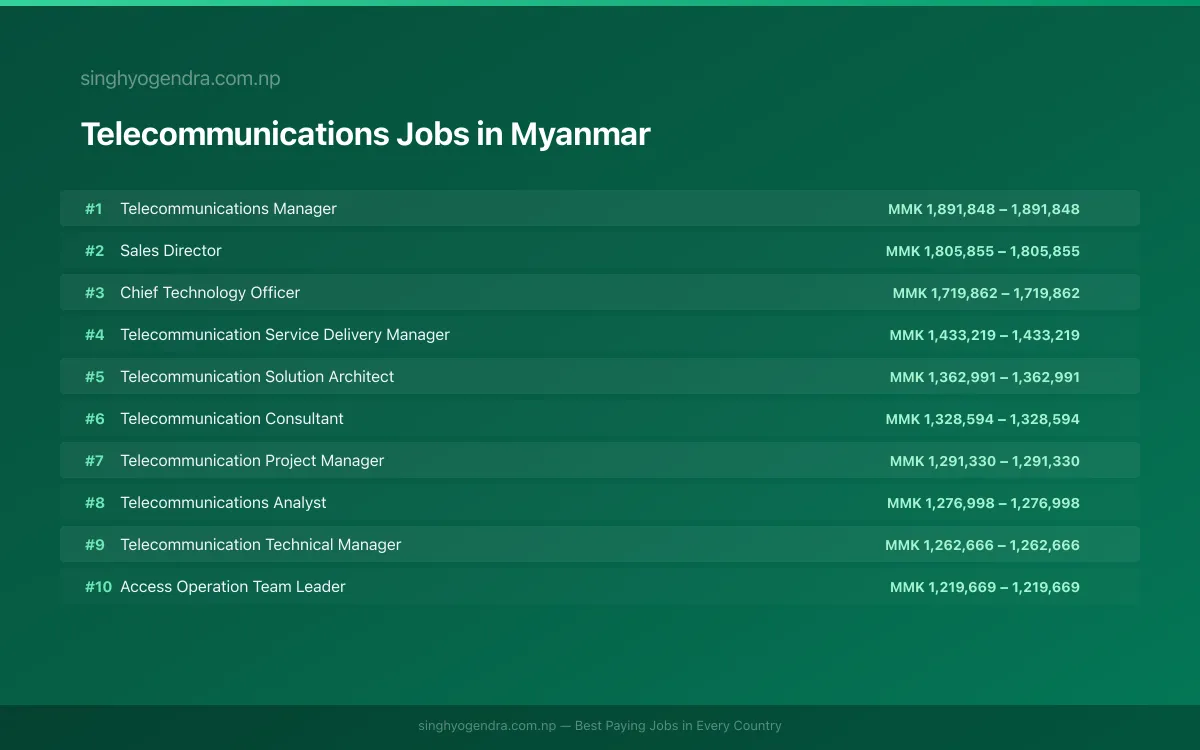The image size is (1200, 750).
Task: Click Telecommunication Project Manager job title
Action: 252,461
